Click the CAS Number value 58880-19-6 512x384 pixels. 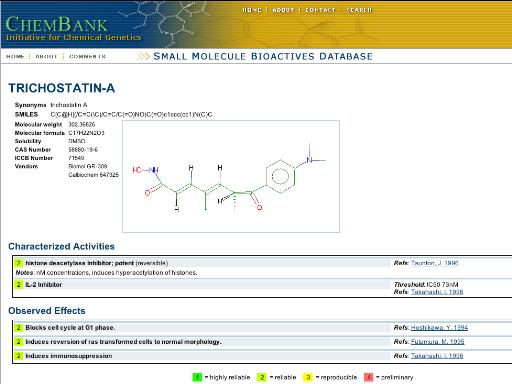coord(83,150)
